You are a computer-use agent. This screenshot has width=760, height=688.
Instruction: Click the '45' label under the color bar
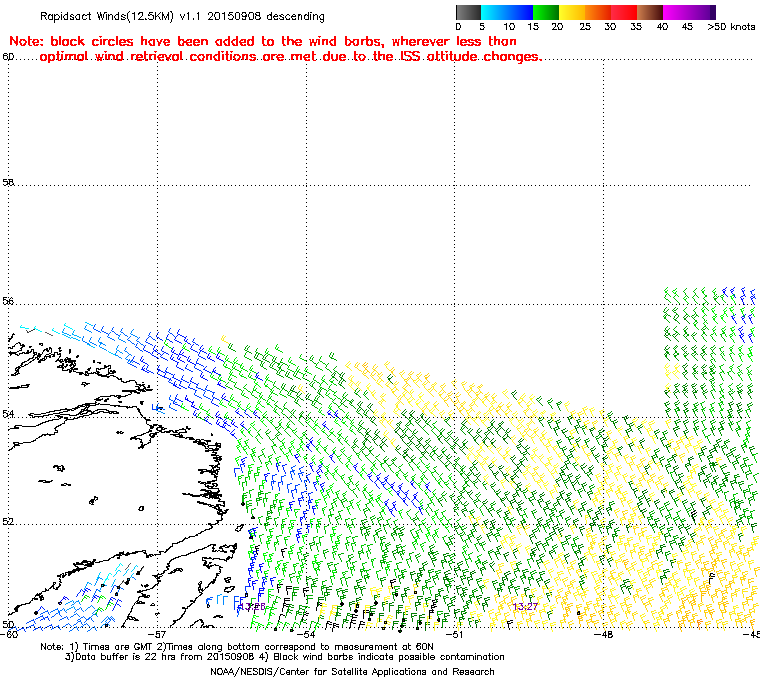(x=687, y=27)
